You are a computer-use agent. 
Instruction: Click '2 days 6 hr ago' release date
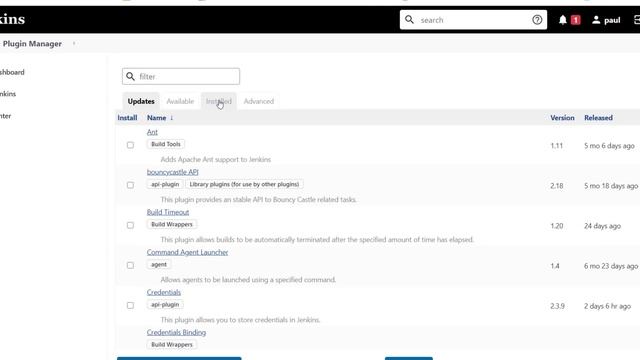tap(607, 306)
